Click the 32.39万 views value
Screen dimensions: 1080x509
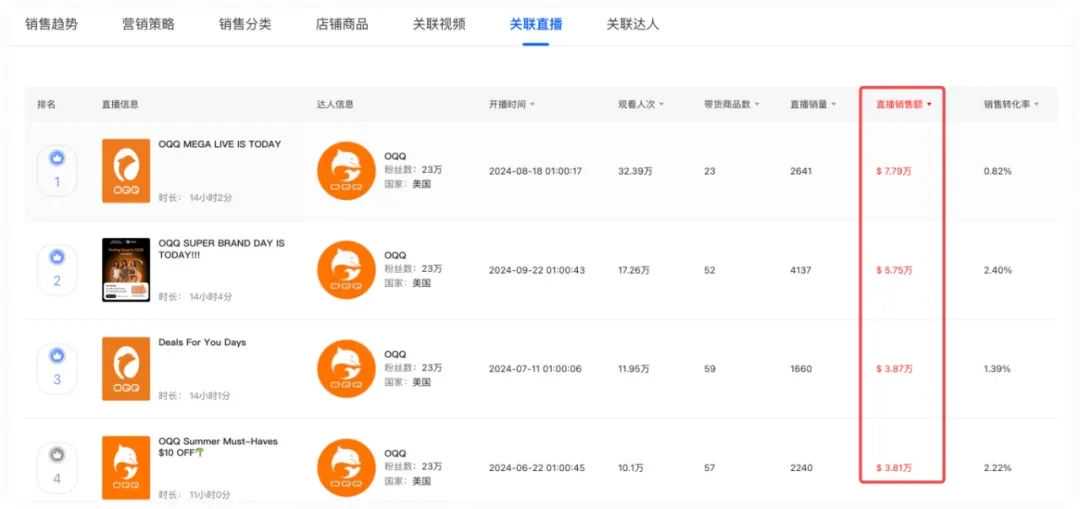click(635, 171)
